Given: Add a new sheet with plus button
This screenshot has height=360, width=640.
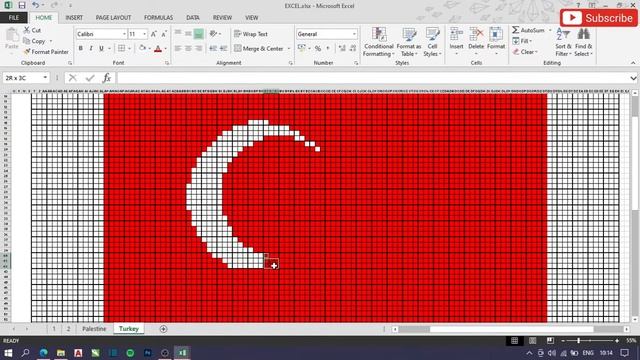Looking at the screenshot, I should point(163,329).
